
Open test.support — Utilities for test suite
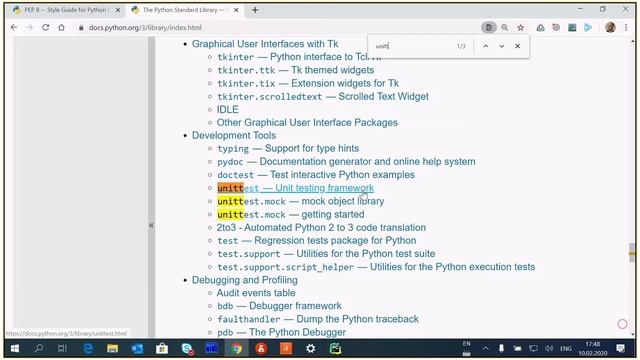[x=326, y=253]
